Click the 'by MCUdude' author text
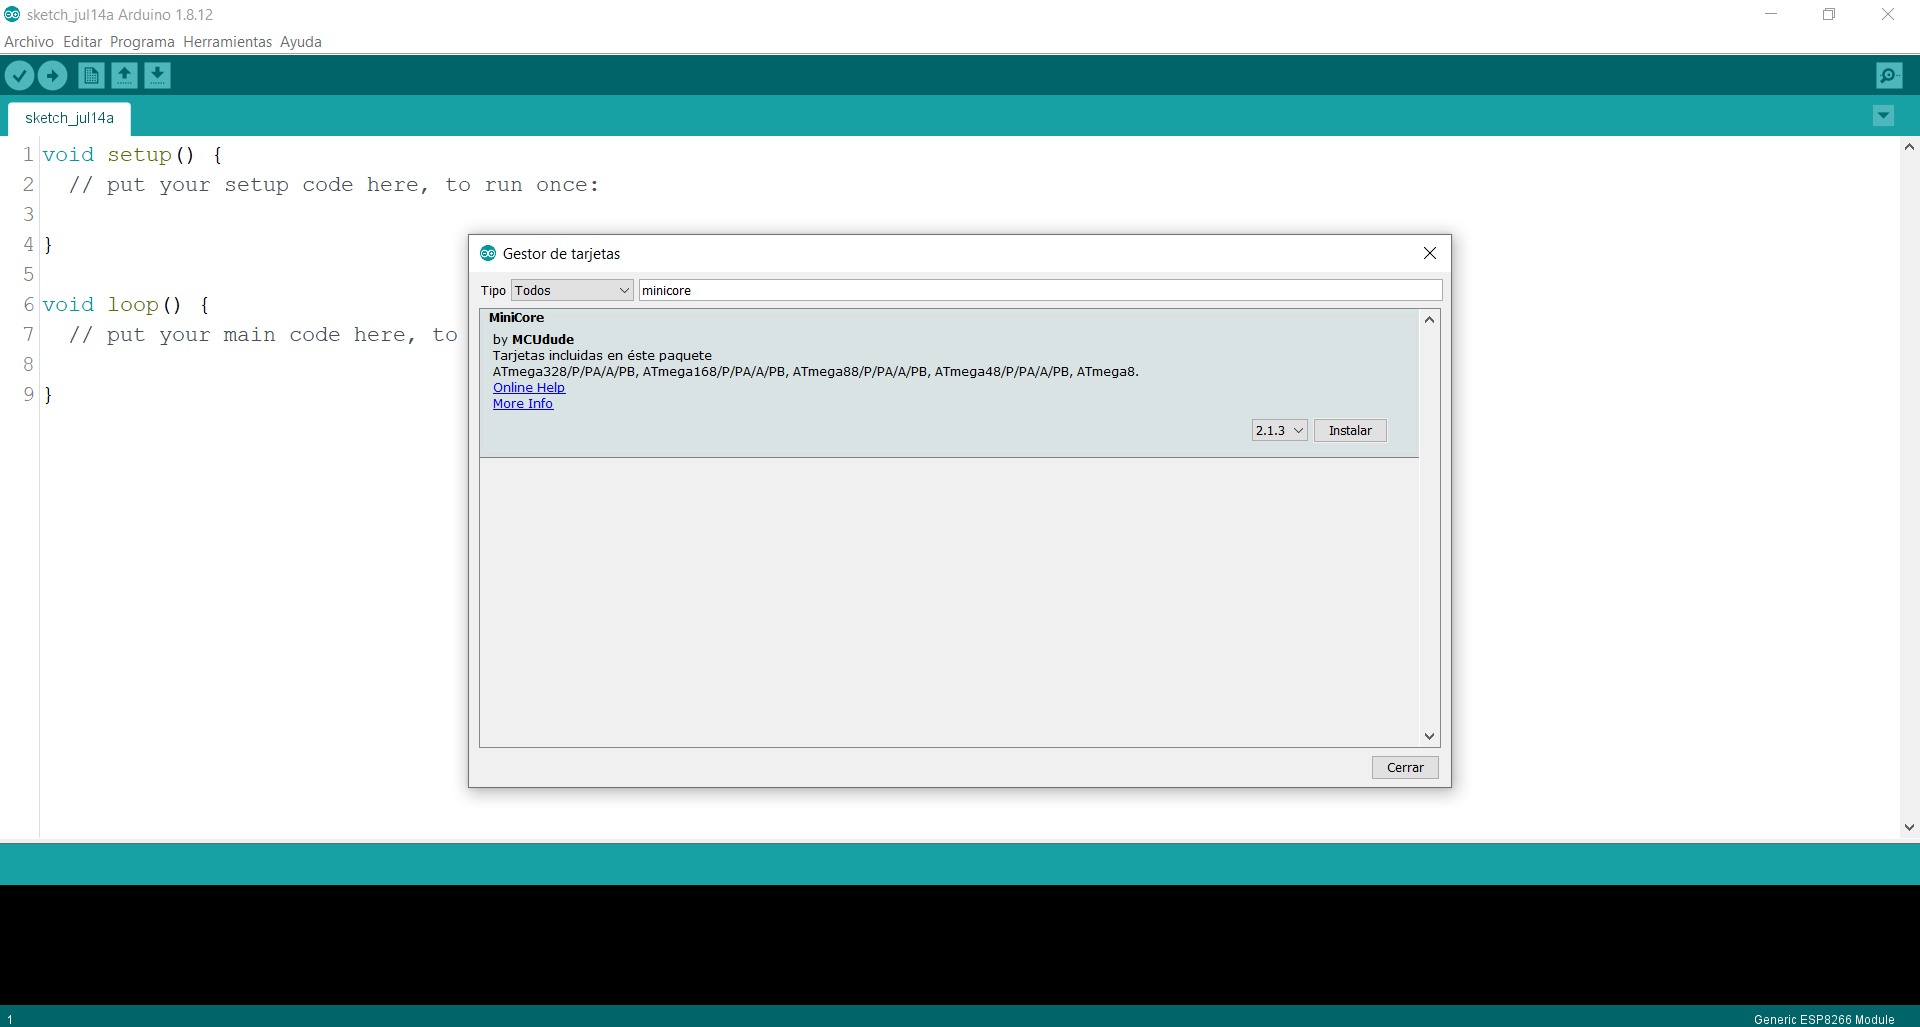 coord(533,340)
